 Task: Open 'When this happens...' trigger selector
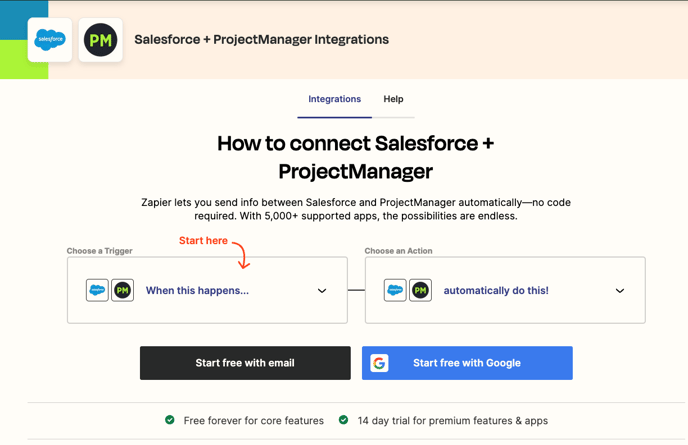(x=207, y=290)
